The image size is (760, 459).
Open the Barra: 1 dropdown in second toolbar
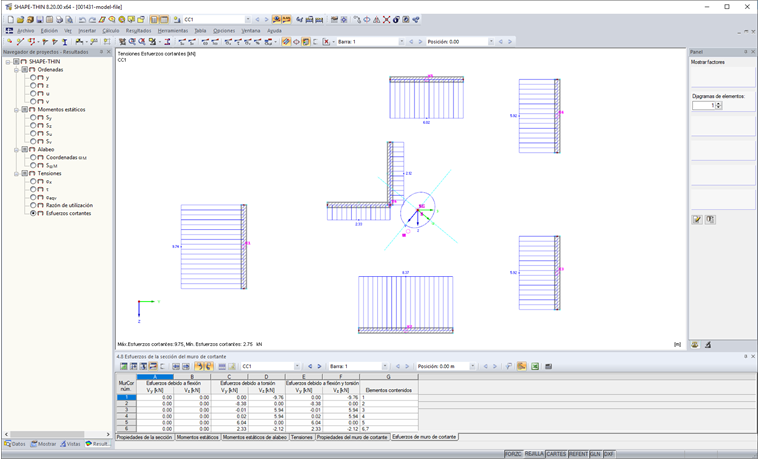[x=401, y=42]
